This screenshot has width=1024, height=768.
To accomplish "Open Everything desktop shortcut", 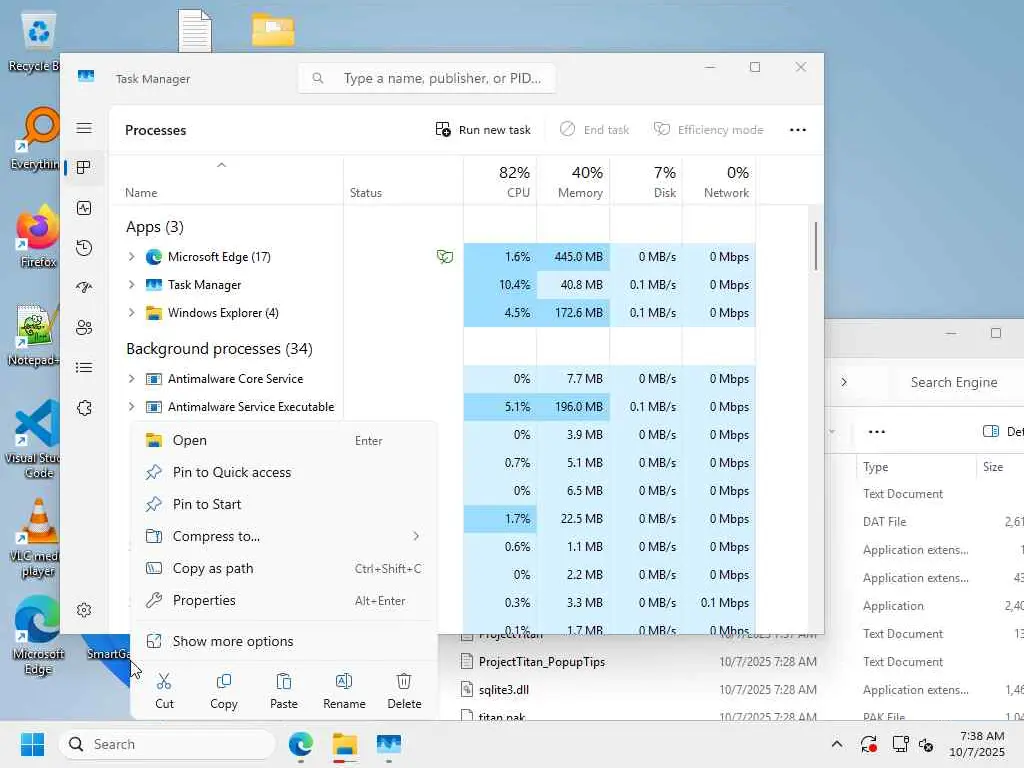I will pos(38,138).
